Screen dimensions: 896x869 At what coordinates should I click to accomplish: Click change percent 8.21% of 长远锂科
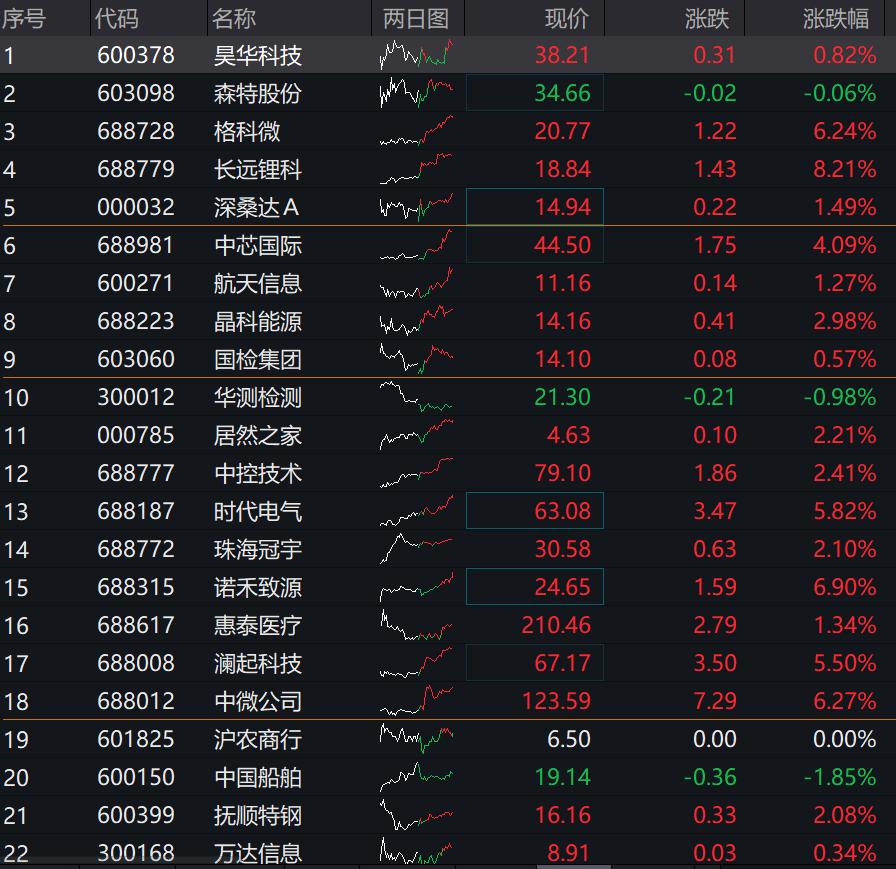(x=845, y=169)
